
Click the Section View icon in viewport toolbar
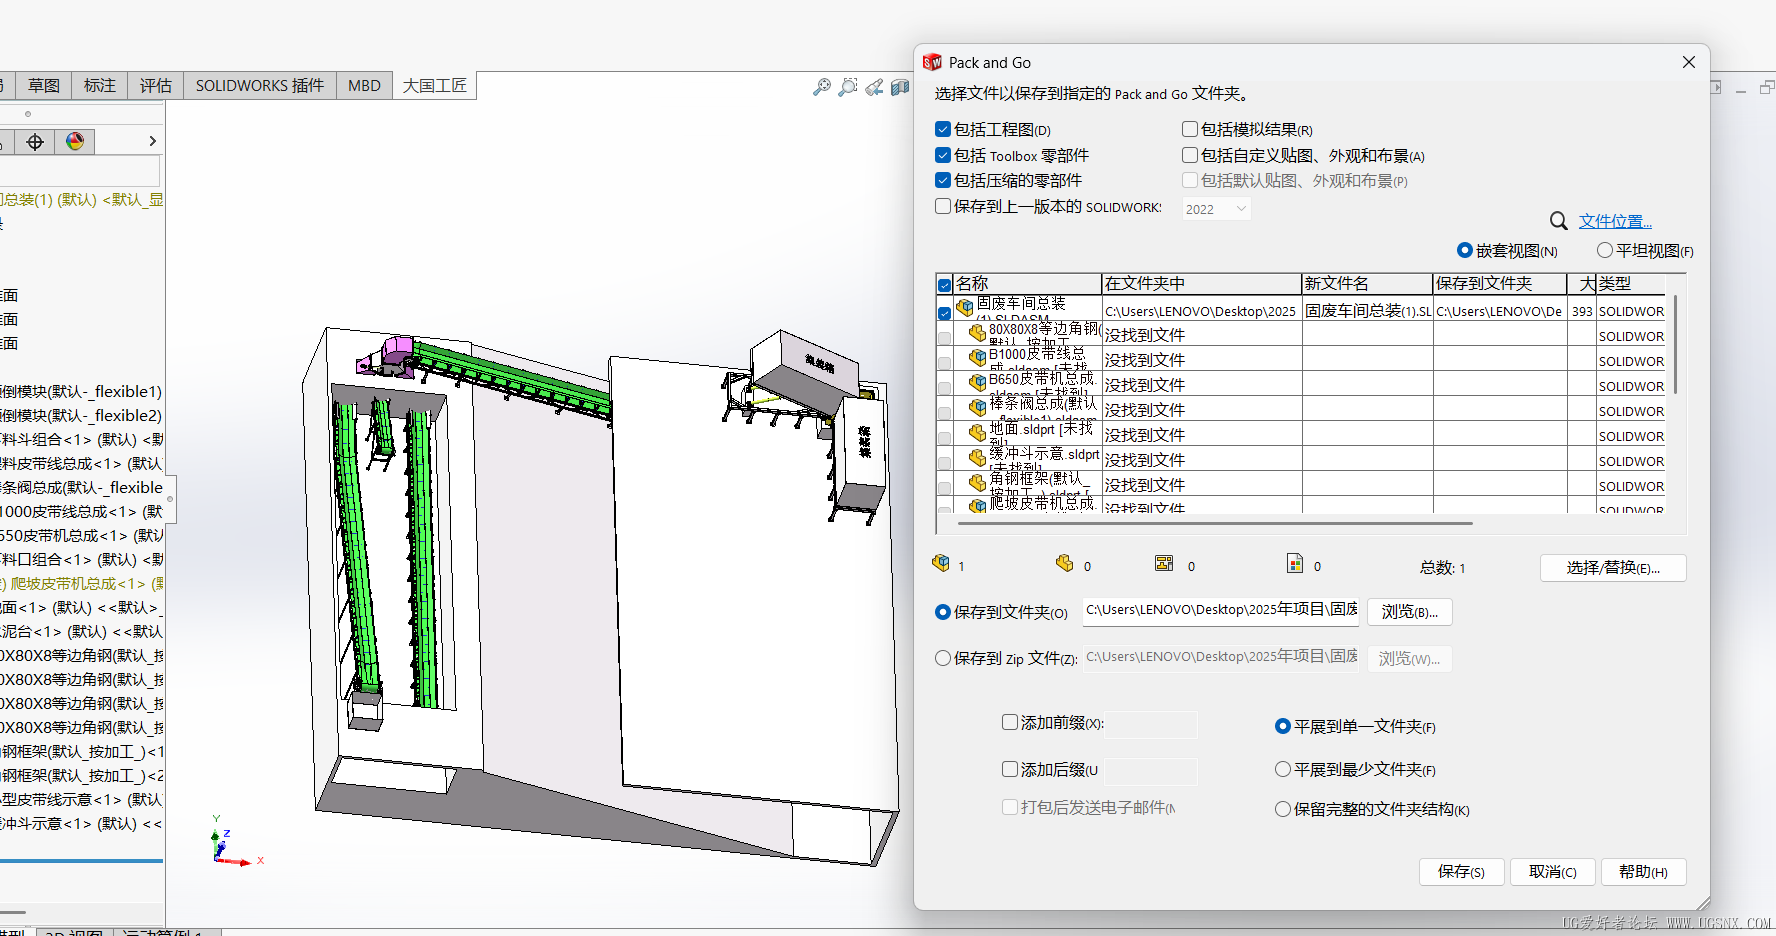tap(900, 88)
